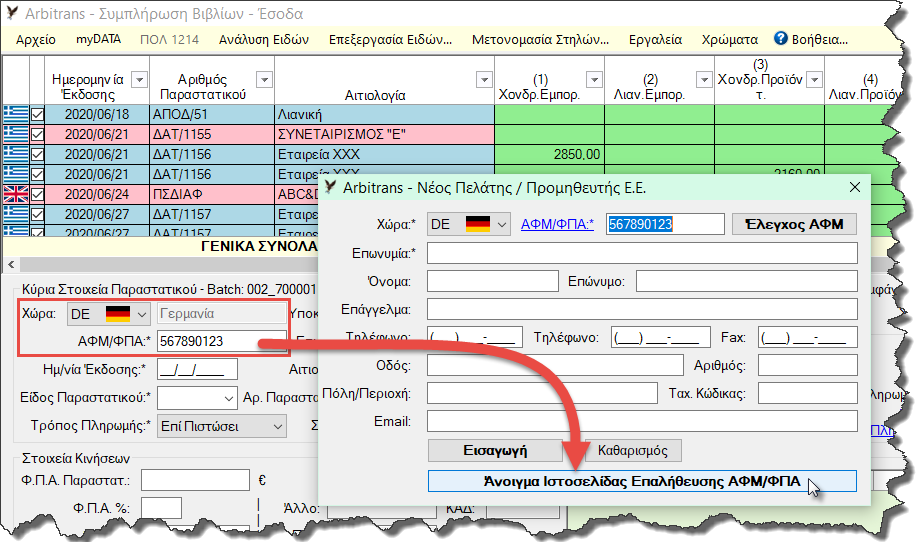Click the Επώνυμο input field

[x=747, y=282]
